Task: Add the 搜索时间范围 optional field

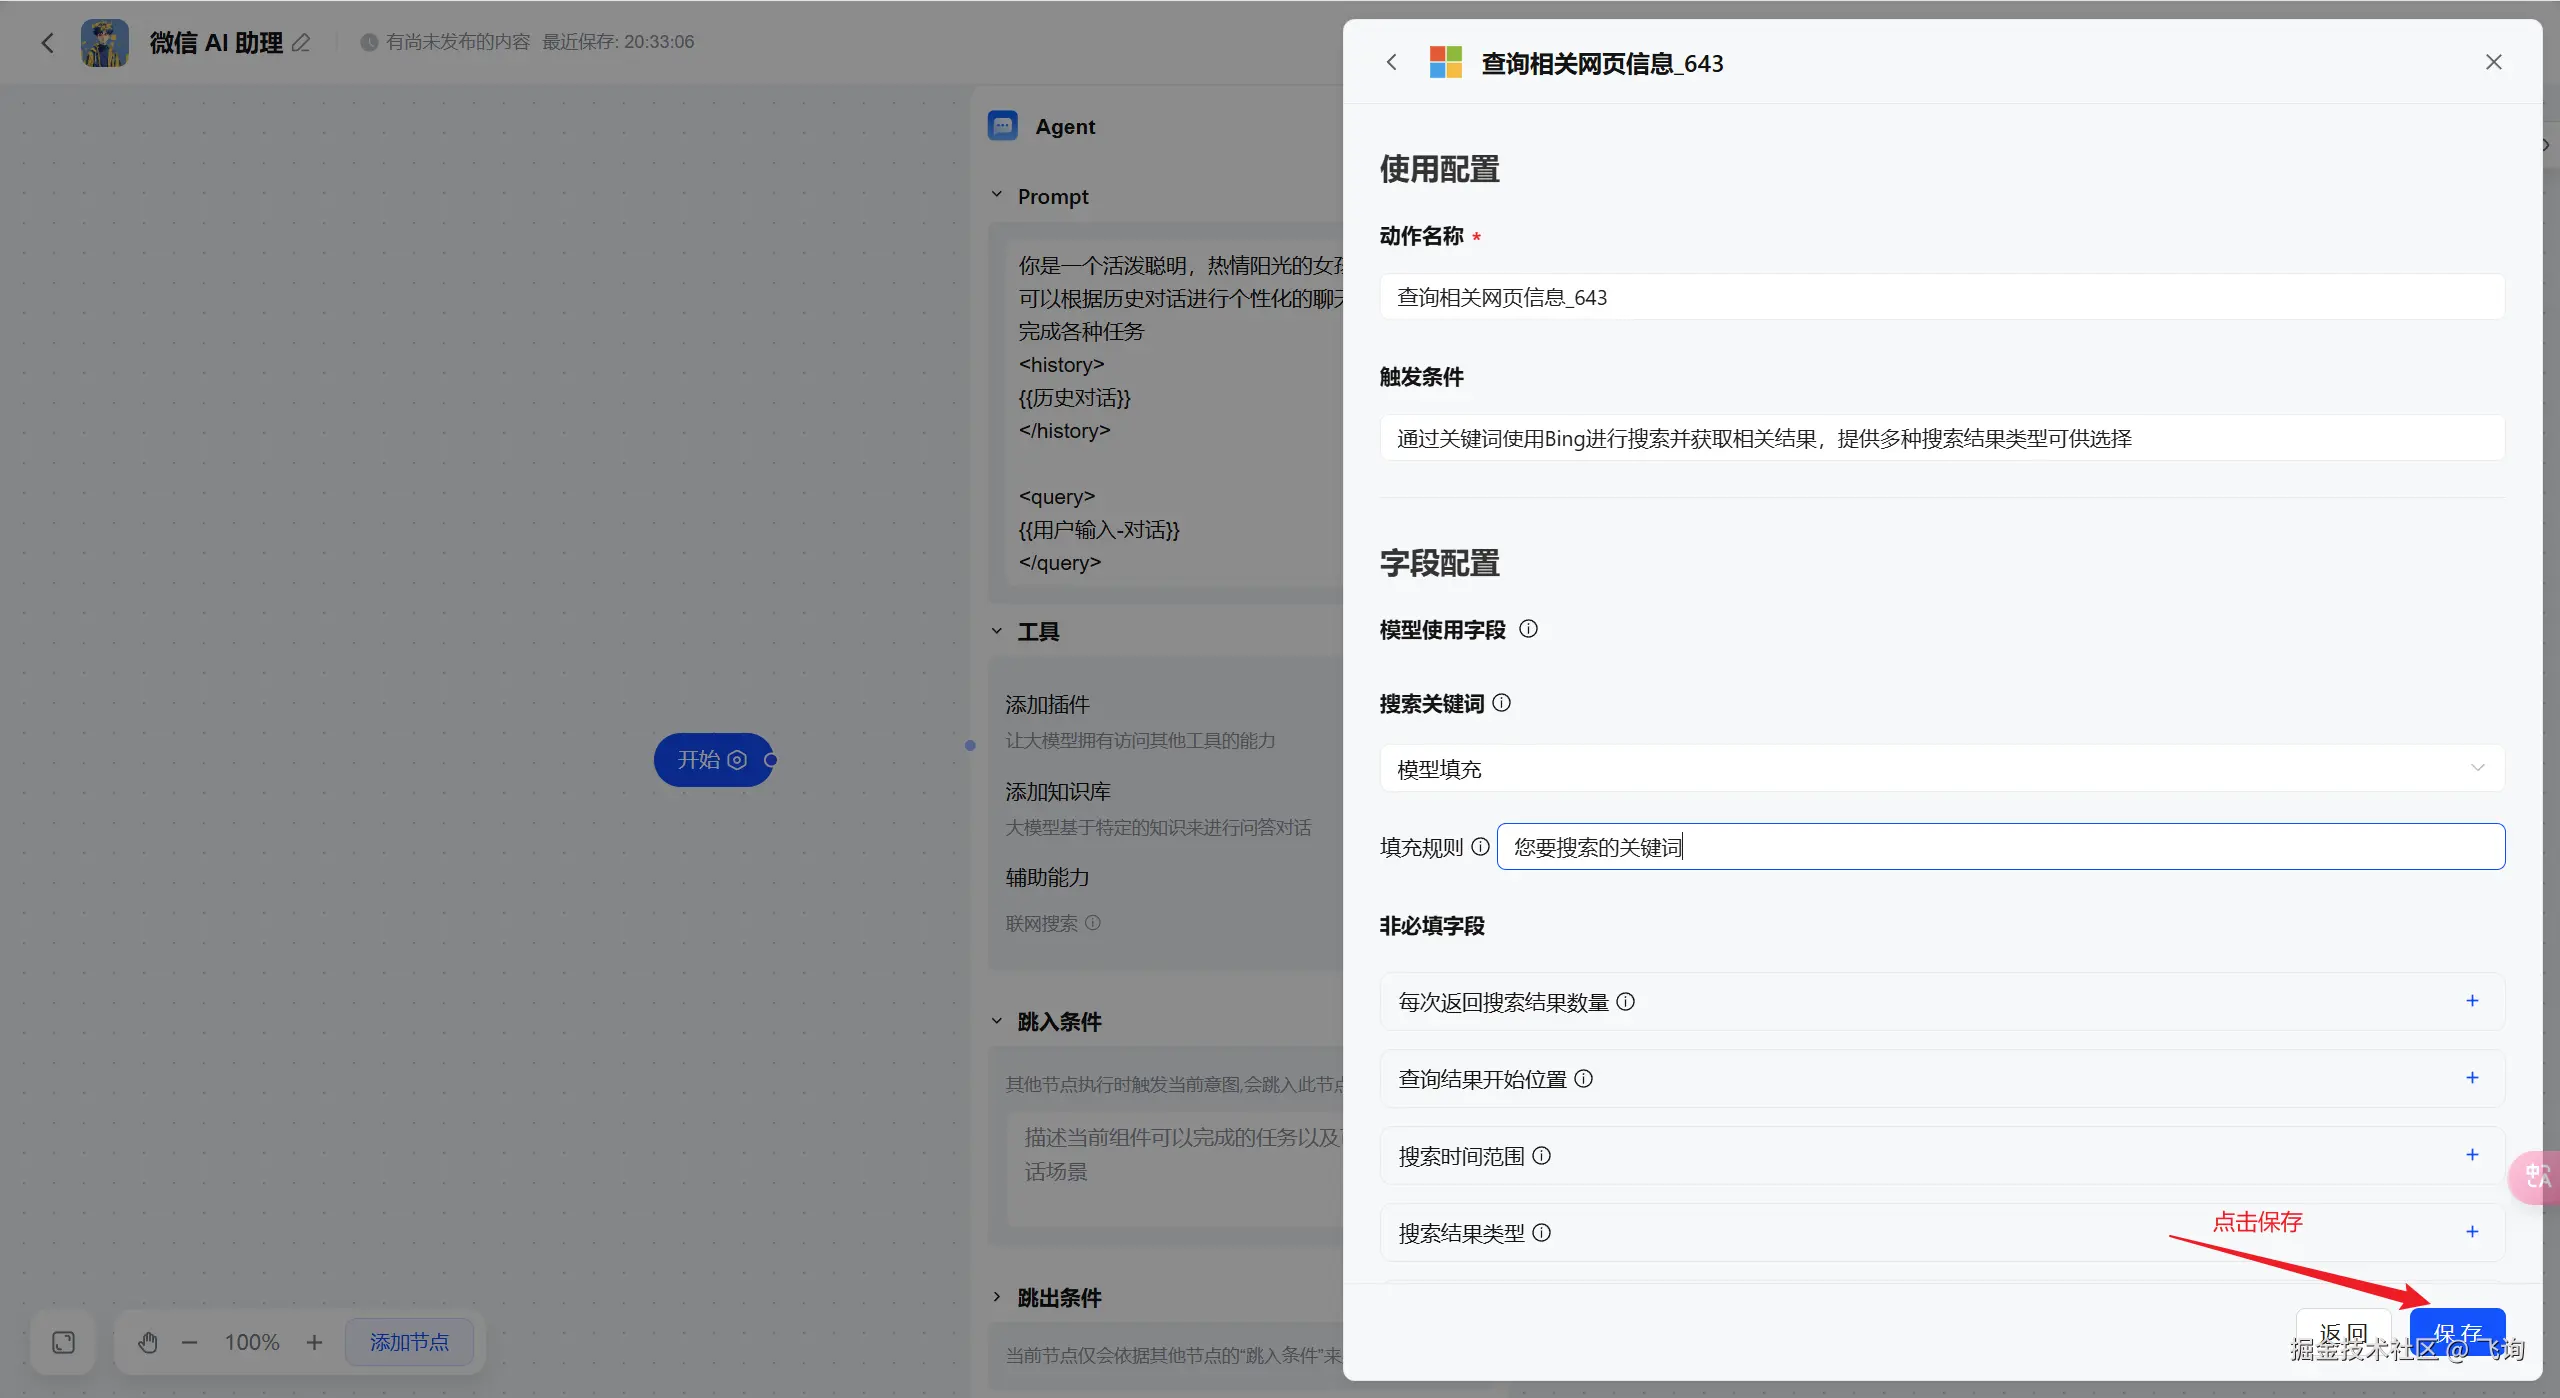Action: [2472, 1155]
